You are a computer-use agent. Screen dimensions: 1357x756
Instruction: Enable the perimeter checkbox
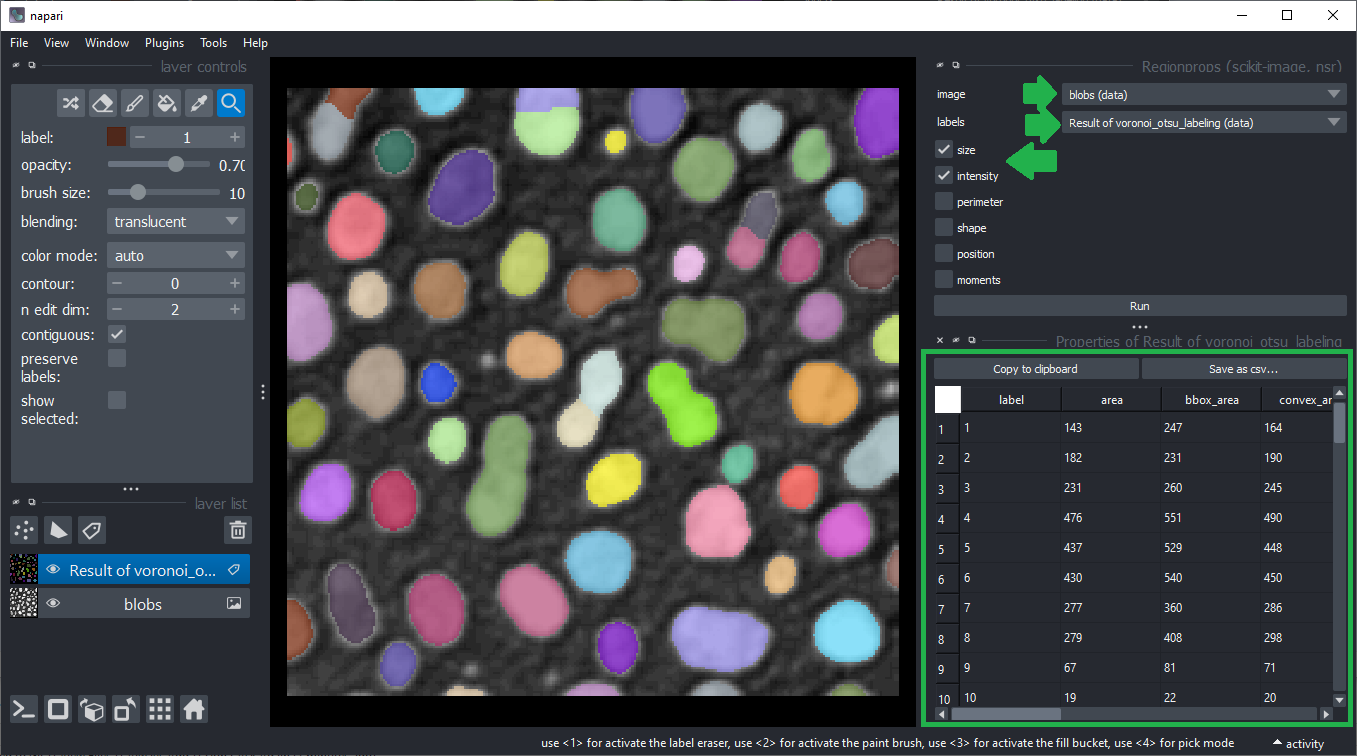[x=944, y=202]
